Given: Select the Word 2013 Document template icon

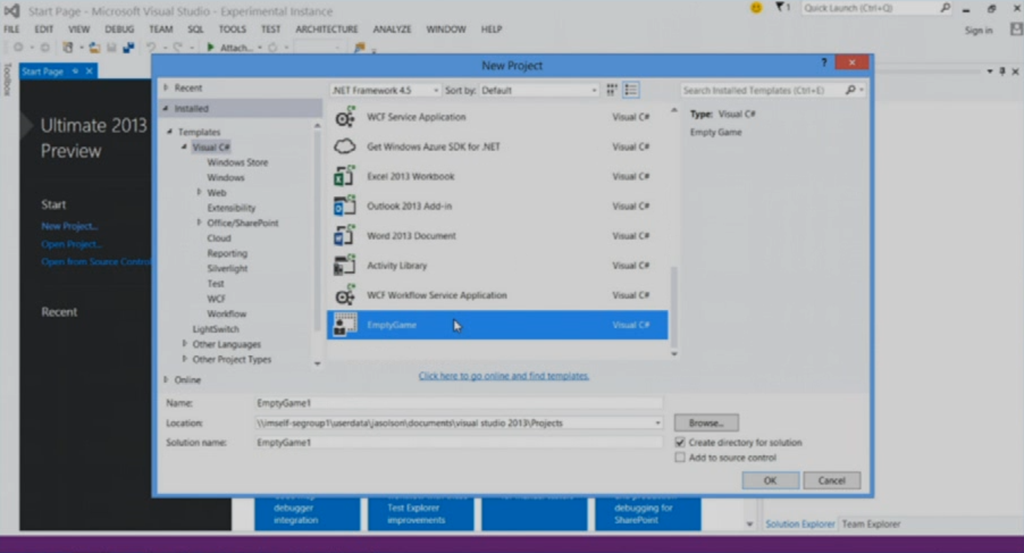Looking at the screenshot, I should tap(345, 236).
